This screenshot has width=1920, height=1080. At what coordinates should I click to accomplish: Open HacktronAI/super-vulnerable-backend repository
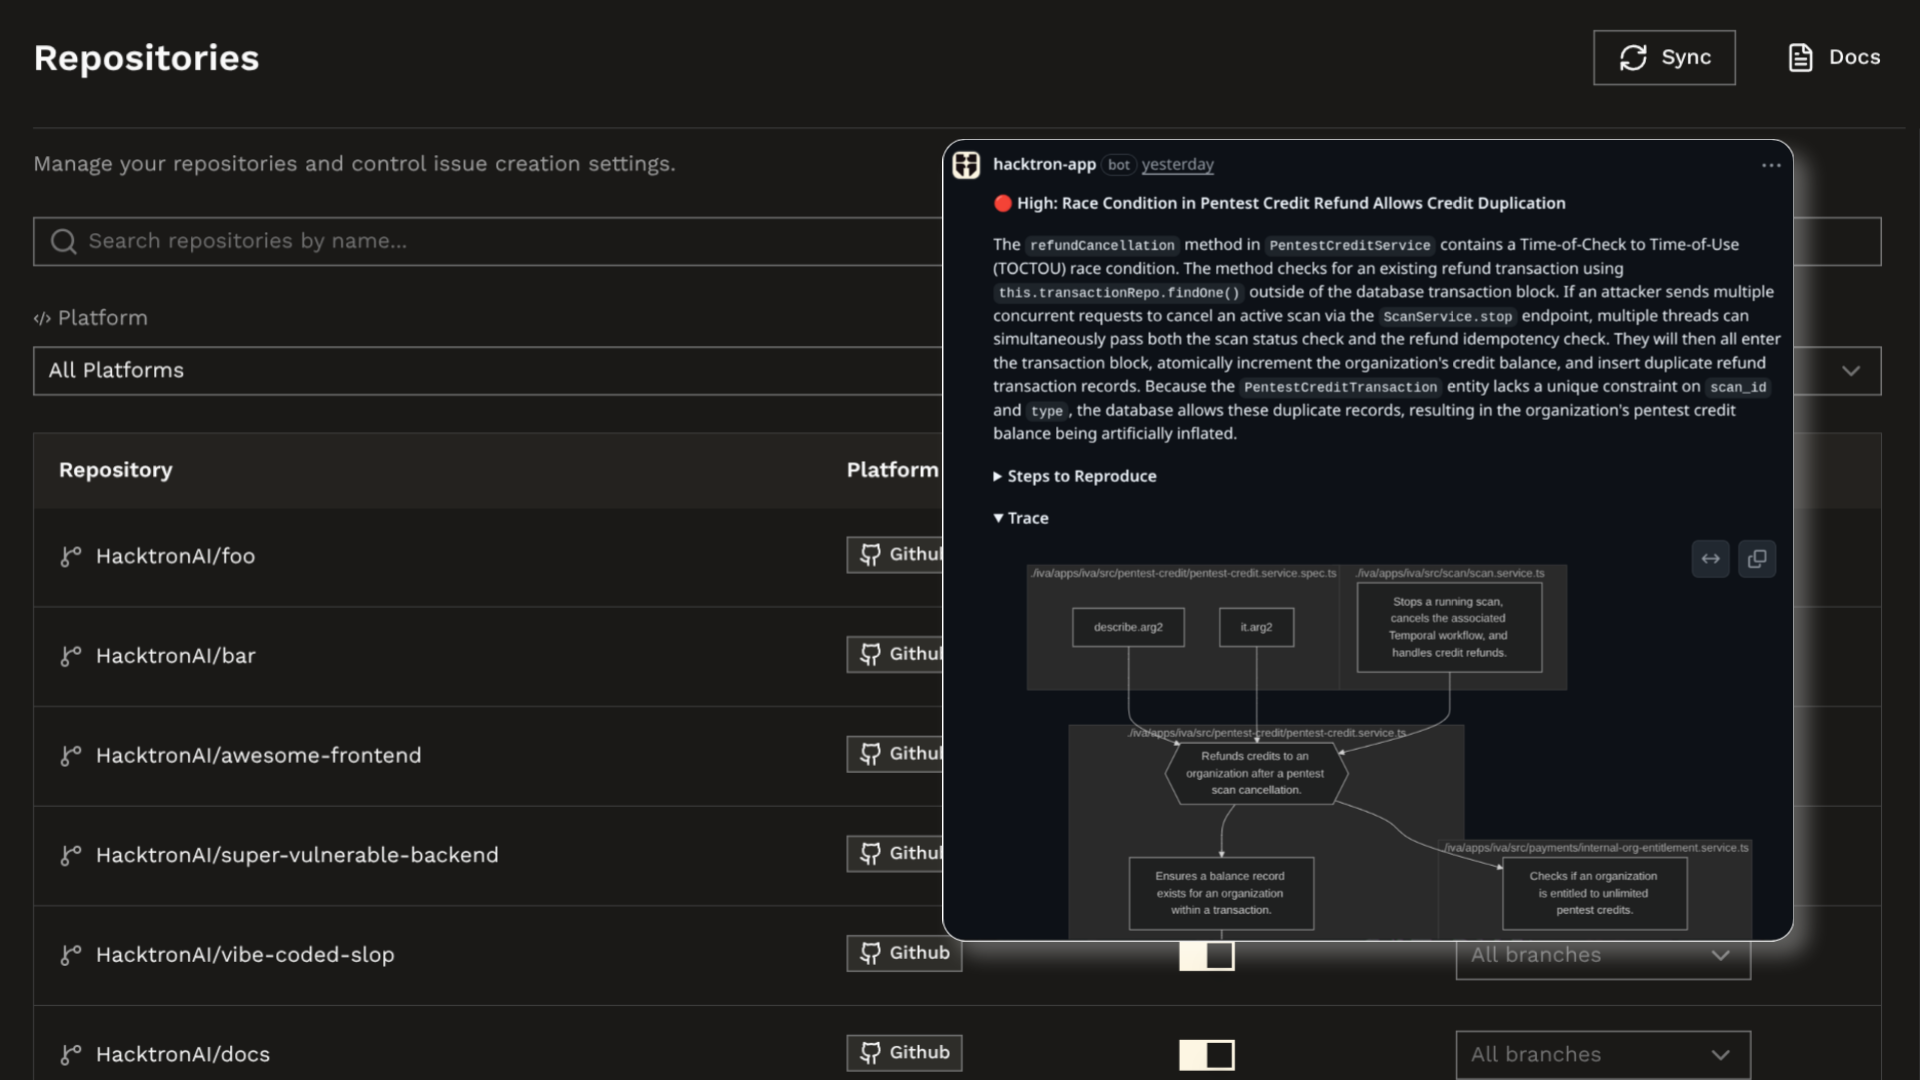297,855
